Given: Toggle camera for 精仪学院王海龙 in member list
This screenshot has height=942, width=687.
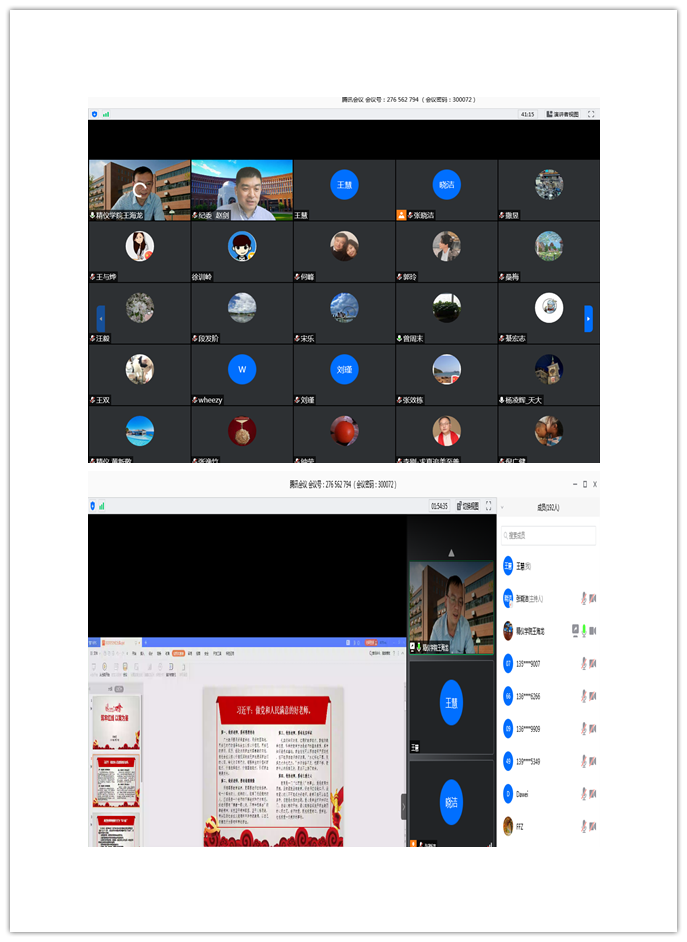Looking at the screenshot, I should pos(593,631).
